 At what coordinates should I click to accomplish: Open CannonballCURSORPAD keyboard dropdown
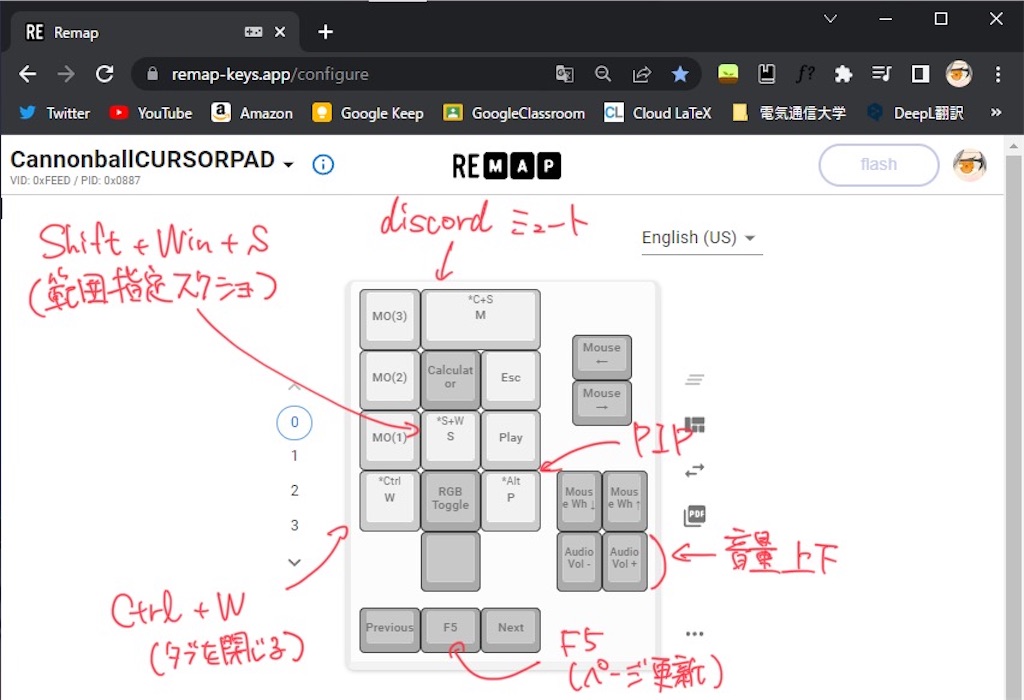pyautogui.click(x=288, y=165)
